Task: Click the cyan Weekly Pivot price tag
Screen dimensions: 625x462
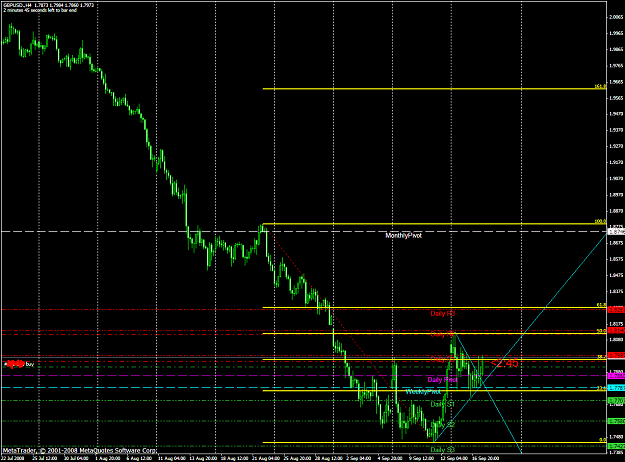Action: 615,388
